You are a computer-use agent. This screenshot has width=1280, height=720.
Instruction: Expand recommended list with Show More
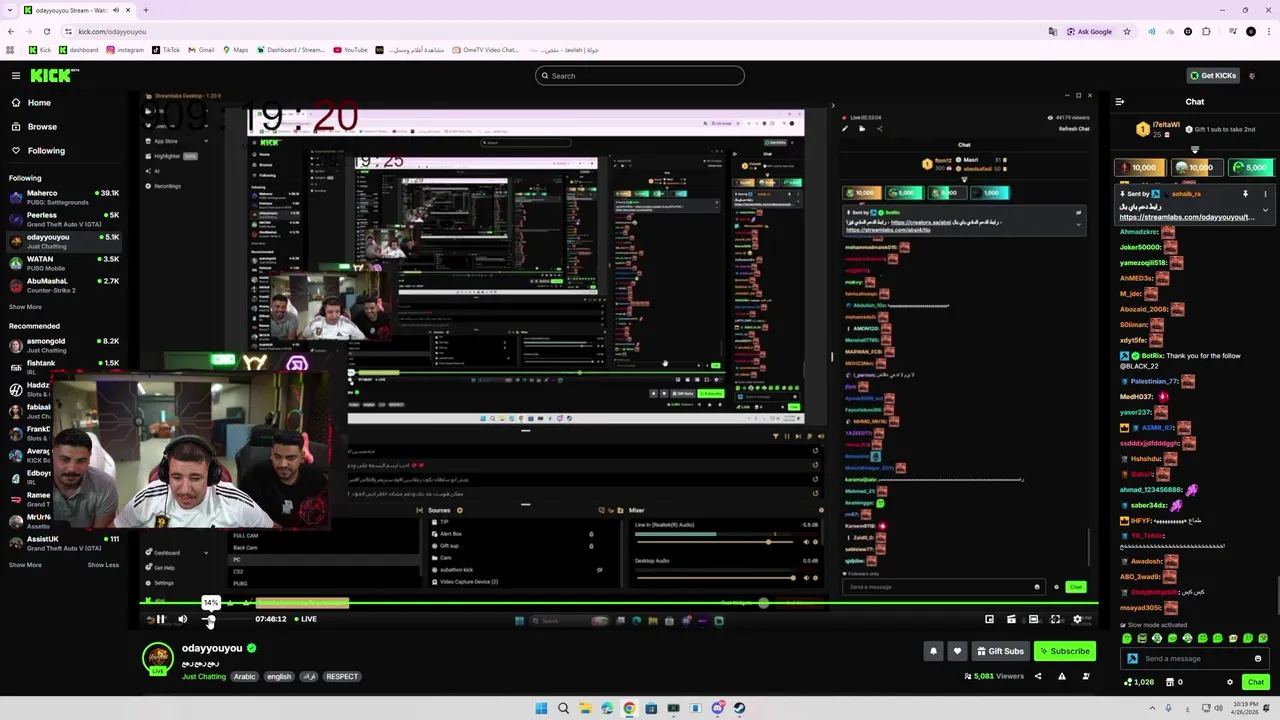pyautogui.click(x=26, y=565)
